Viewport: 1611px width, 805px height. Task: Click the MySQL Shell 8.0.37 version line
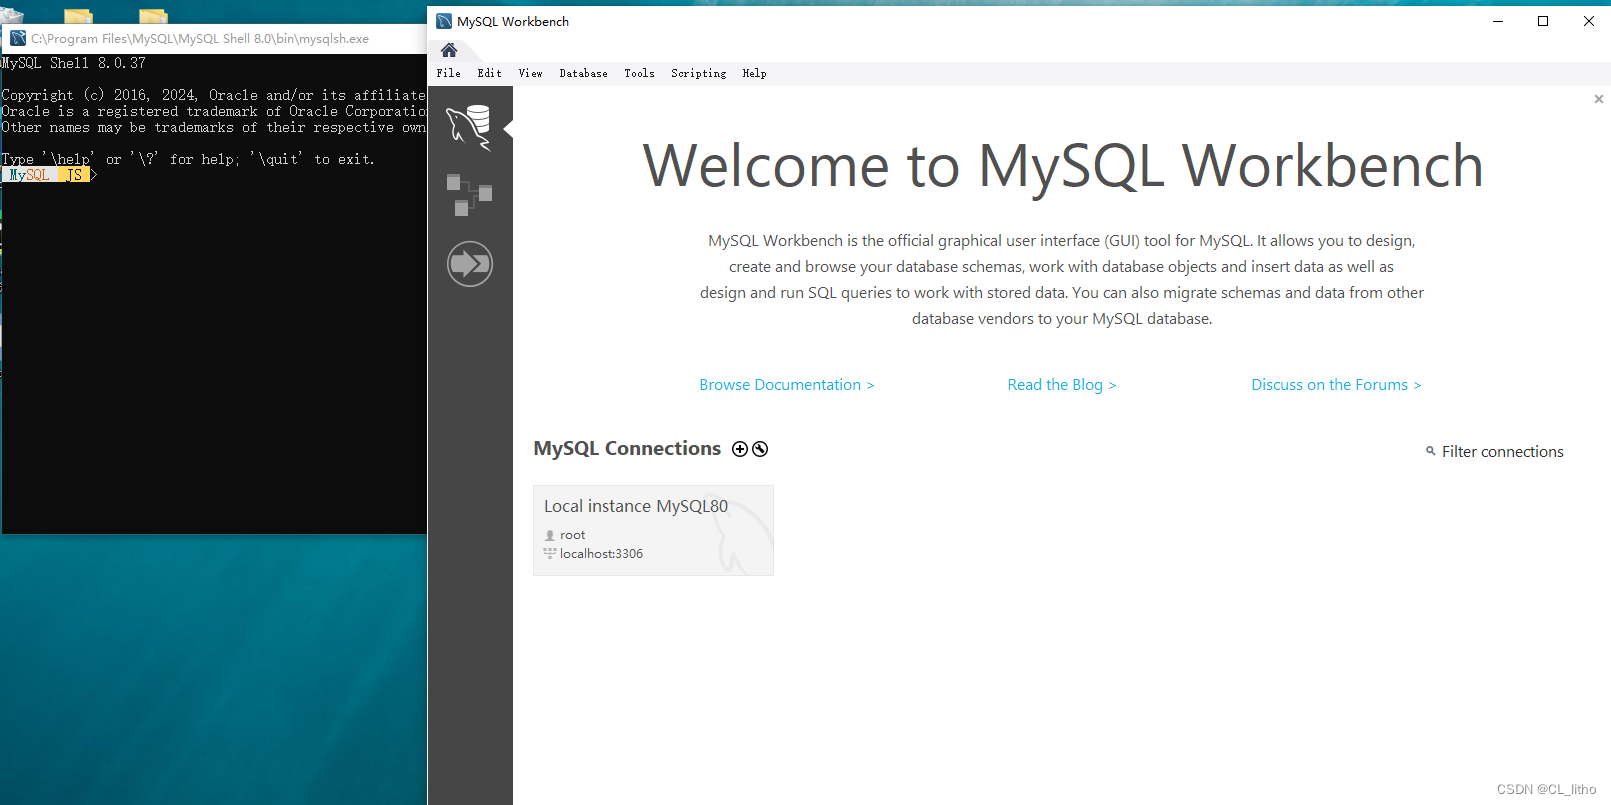(x=74, y=63)
